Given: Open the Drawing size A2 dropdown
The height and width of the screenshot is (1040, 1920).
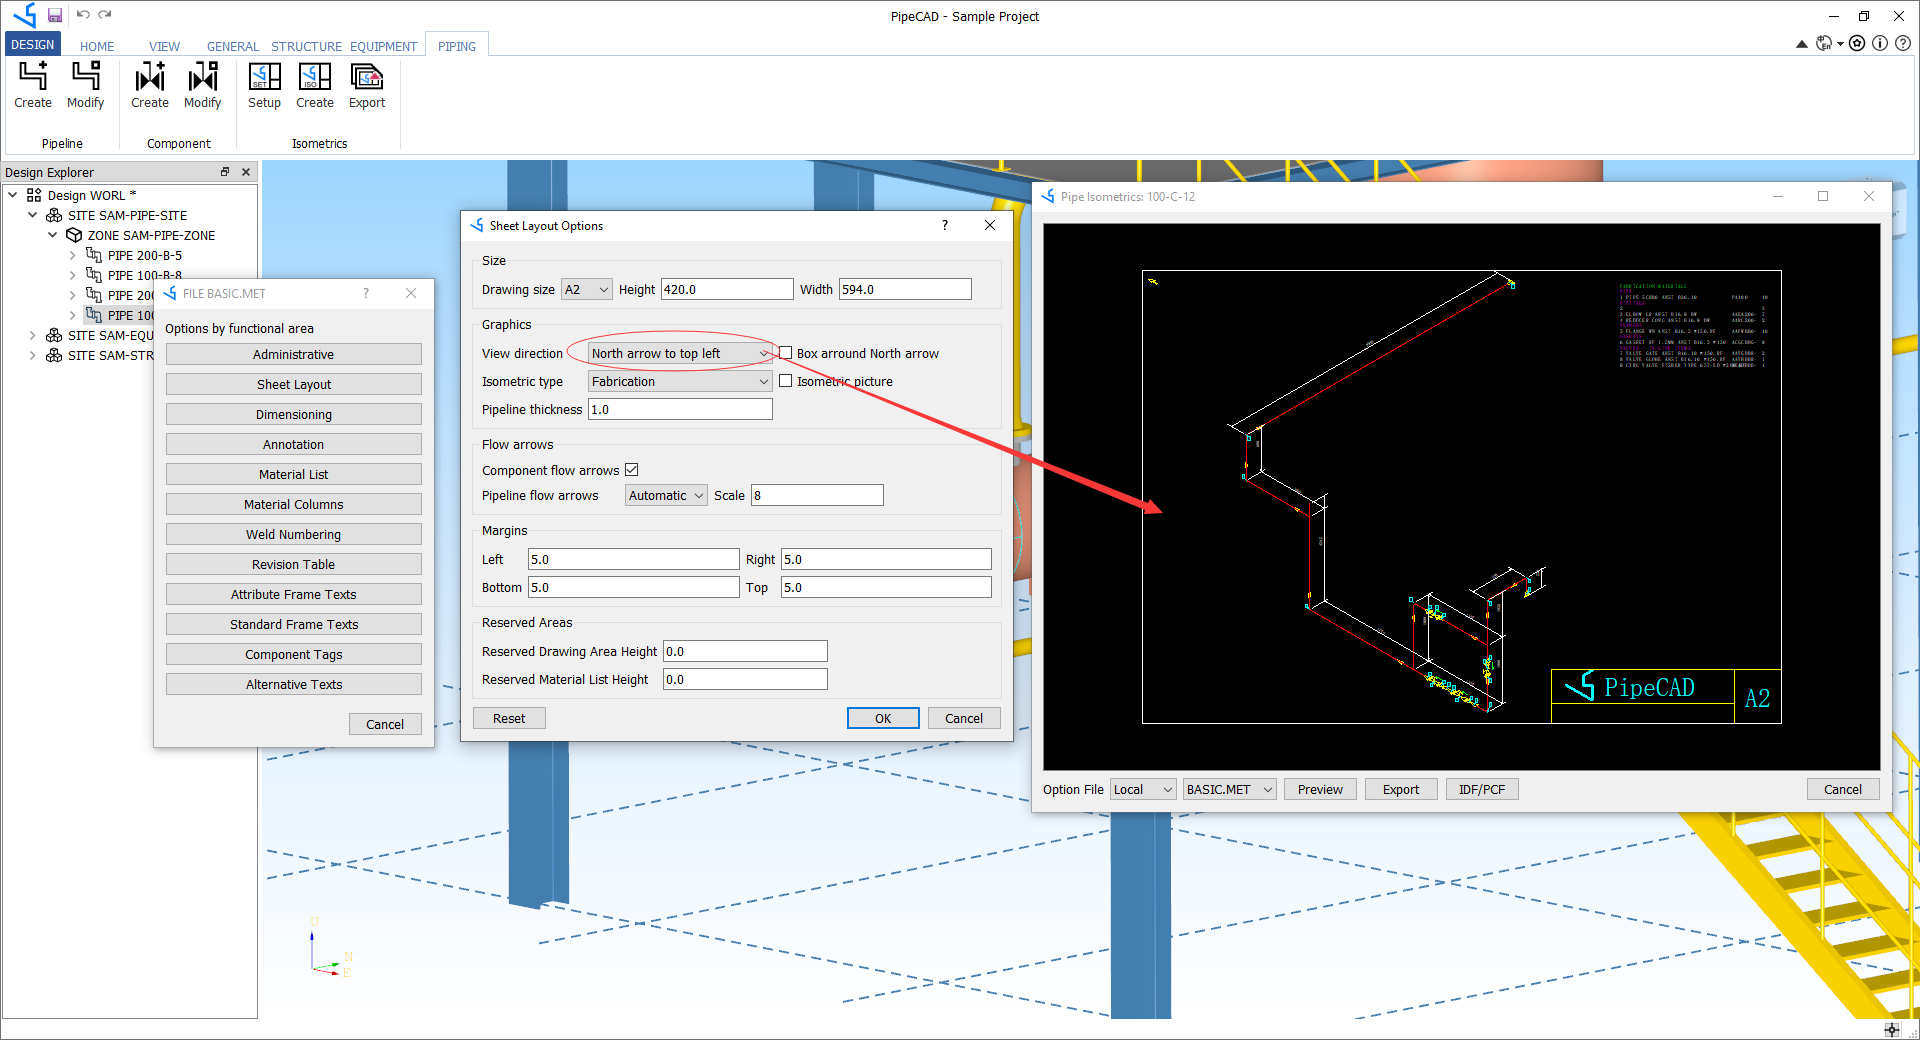Looking at the screenshot, I should (586, 289).
